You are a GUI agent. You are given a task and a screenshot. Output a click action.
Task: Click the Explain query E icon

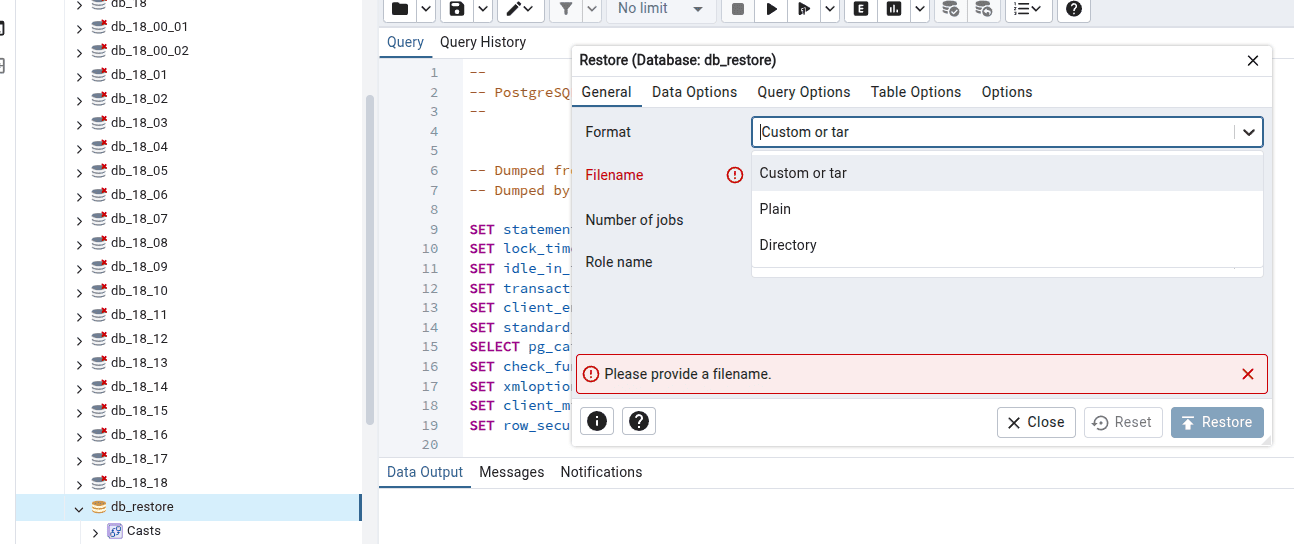coord(860,9)
